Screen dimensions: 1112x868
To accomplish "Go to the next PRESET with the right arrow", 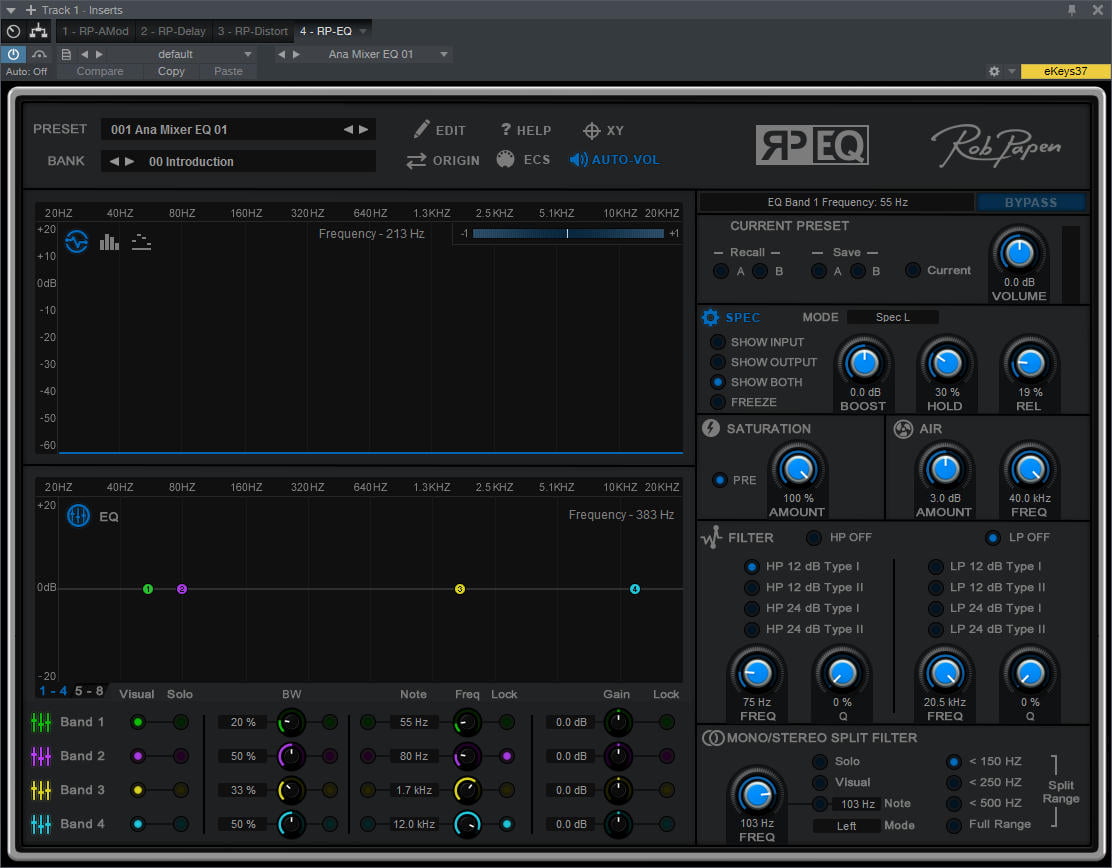I will (363, 129).
